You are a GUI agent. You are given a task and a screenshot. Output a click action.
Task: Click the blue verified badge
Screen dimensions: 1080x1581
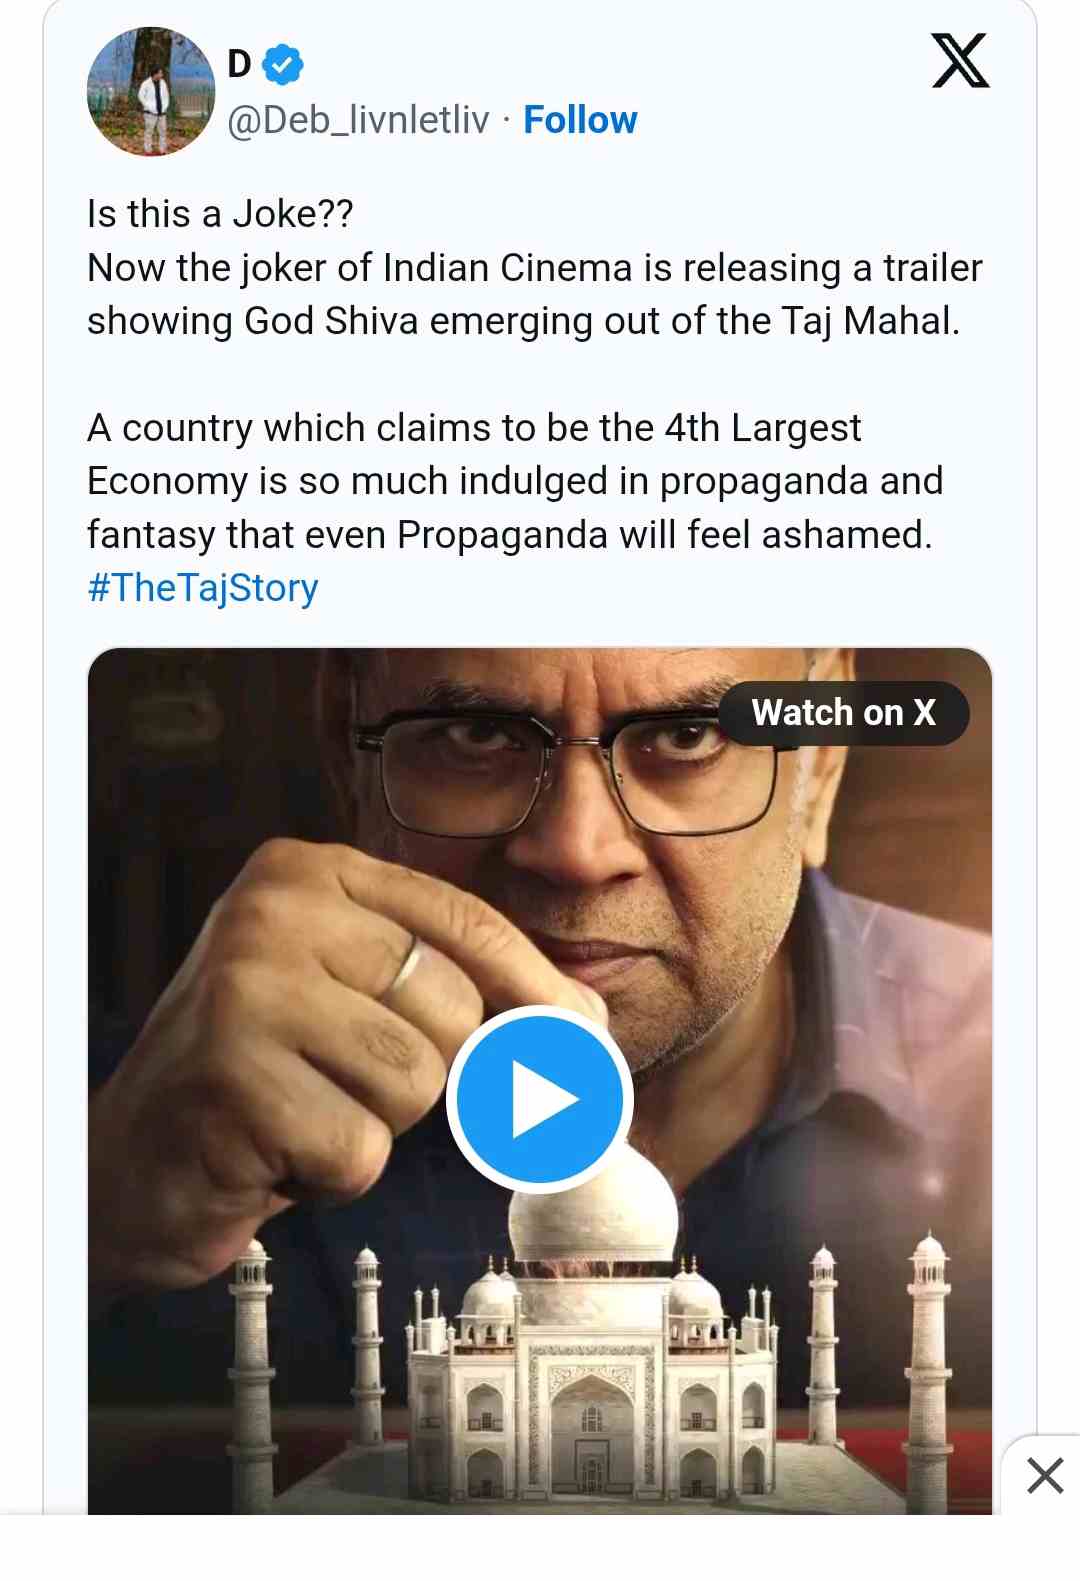tap(283, 64)
